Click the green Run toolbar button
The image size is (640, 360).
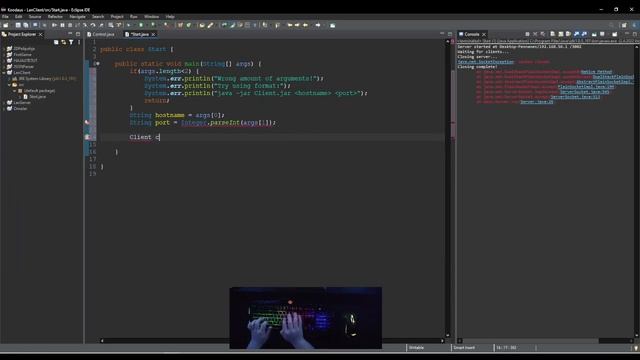coord(141,25)
